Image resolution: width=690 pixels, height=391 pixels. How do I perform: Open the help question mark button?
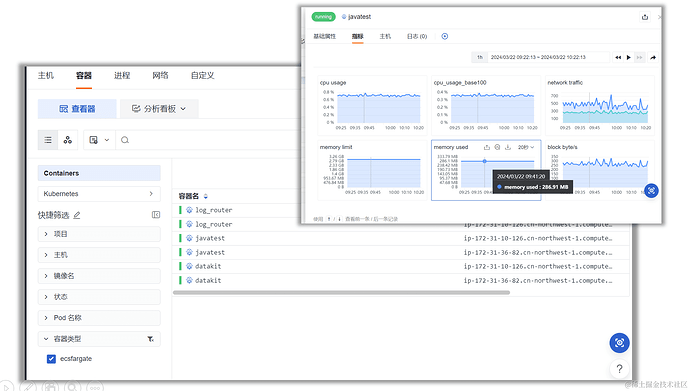pyautogui.click(x=620, y=369)
